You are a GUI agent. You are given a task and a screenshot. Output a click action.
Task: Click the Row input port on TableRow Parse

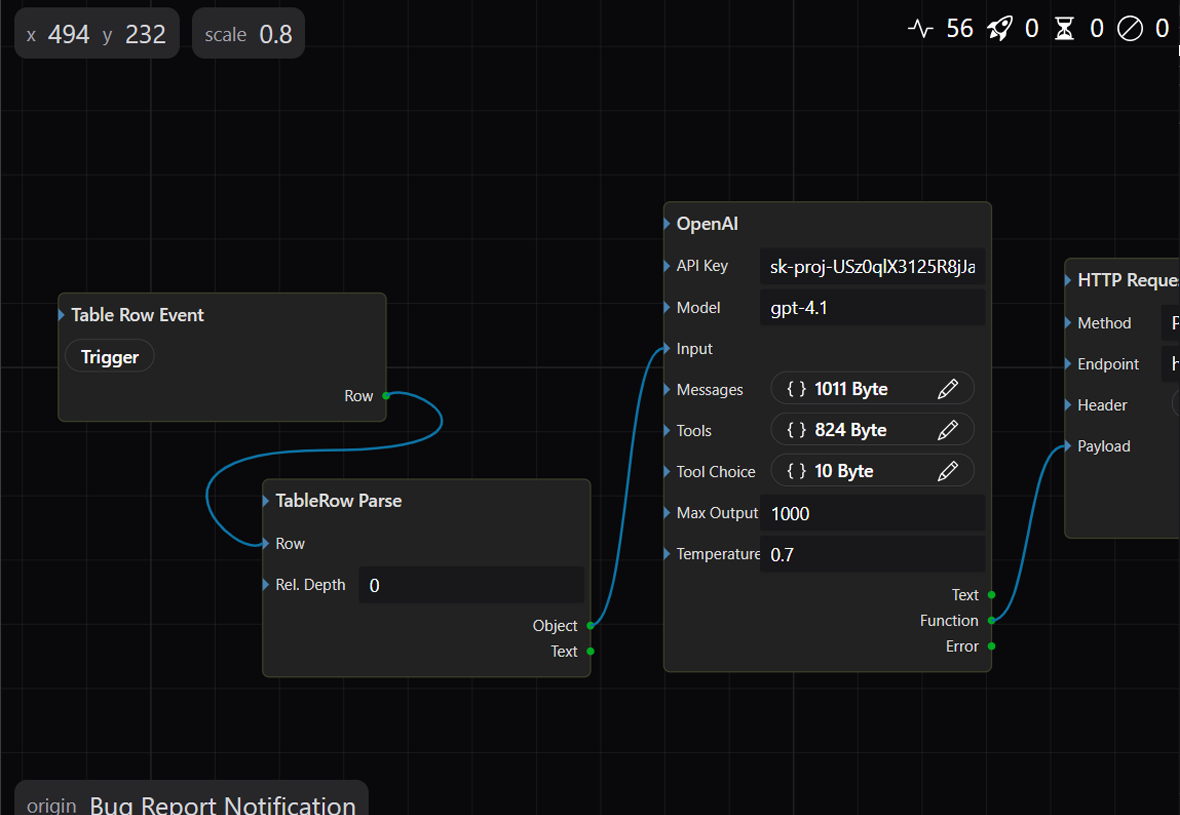pyautogui.click(x=266, y=543)
